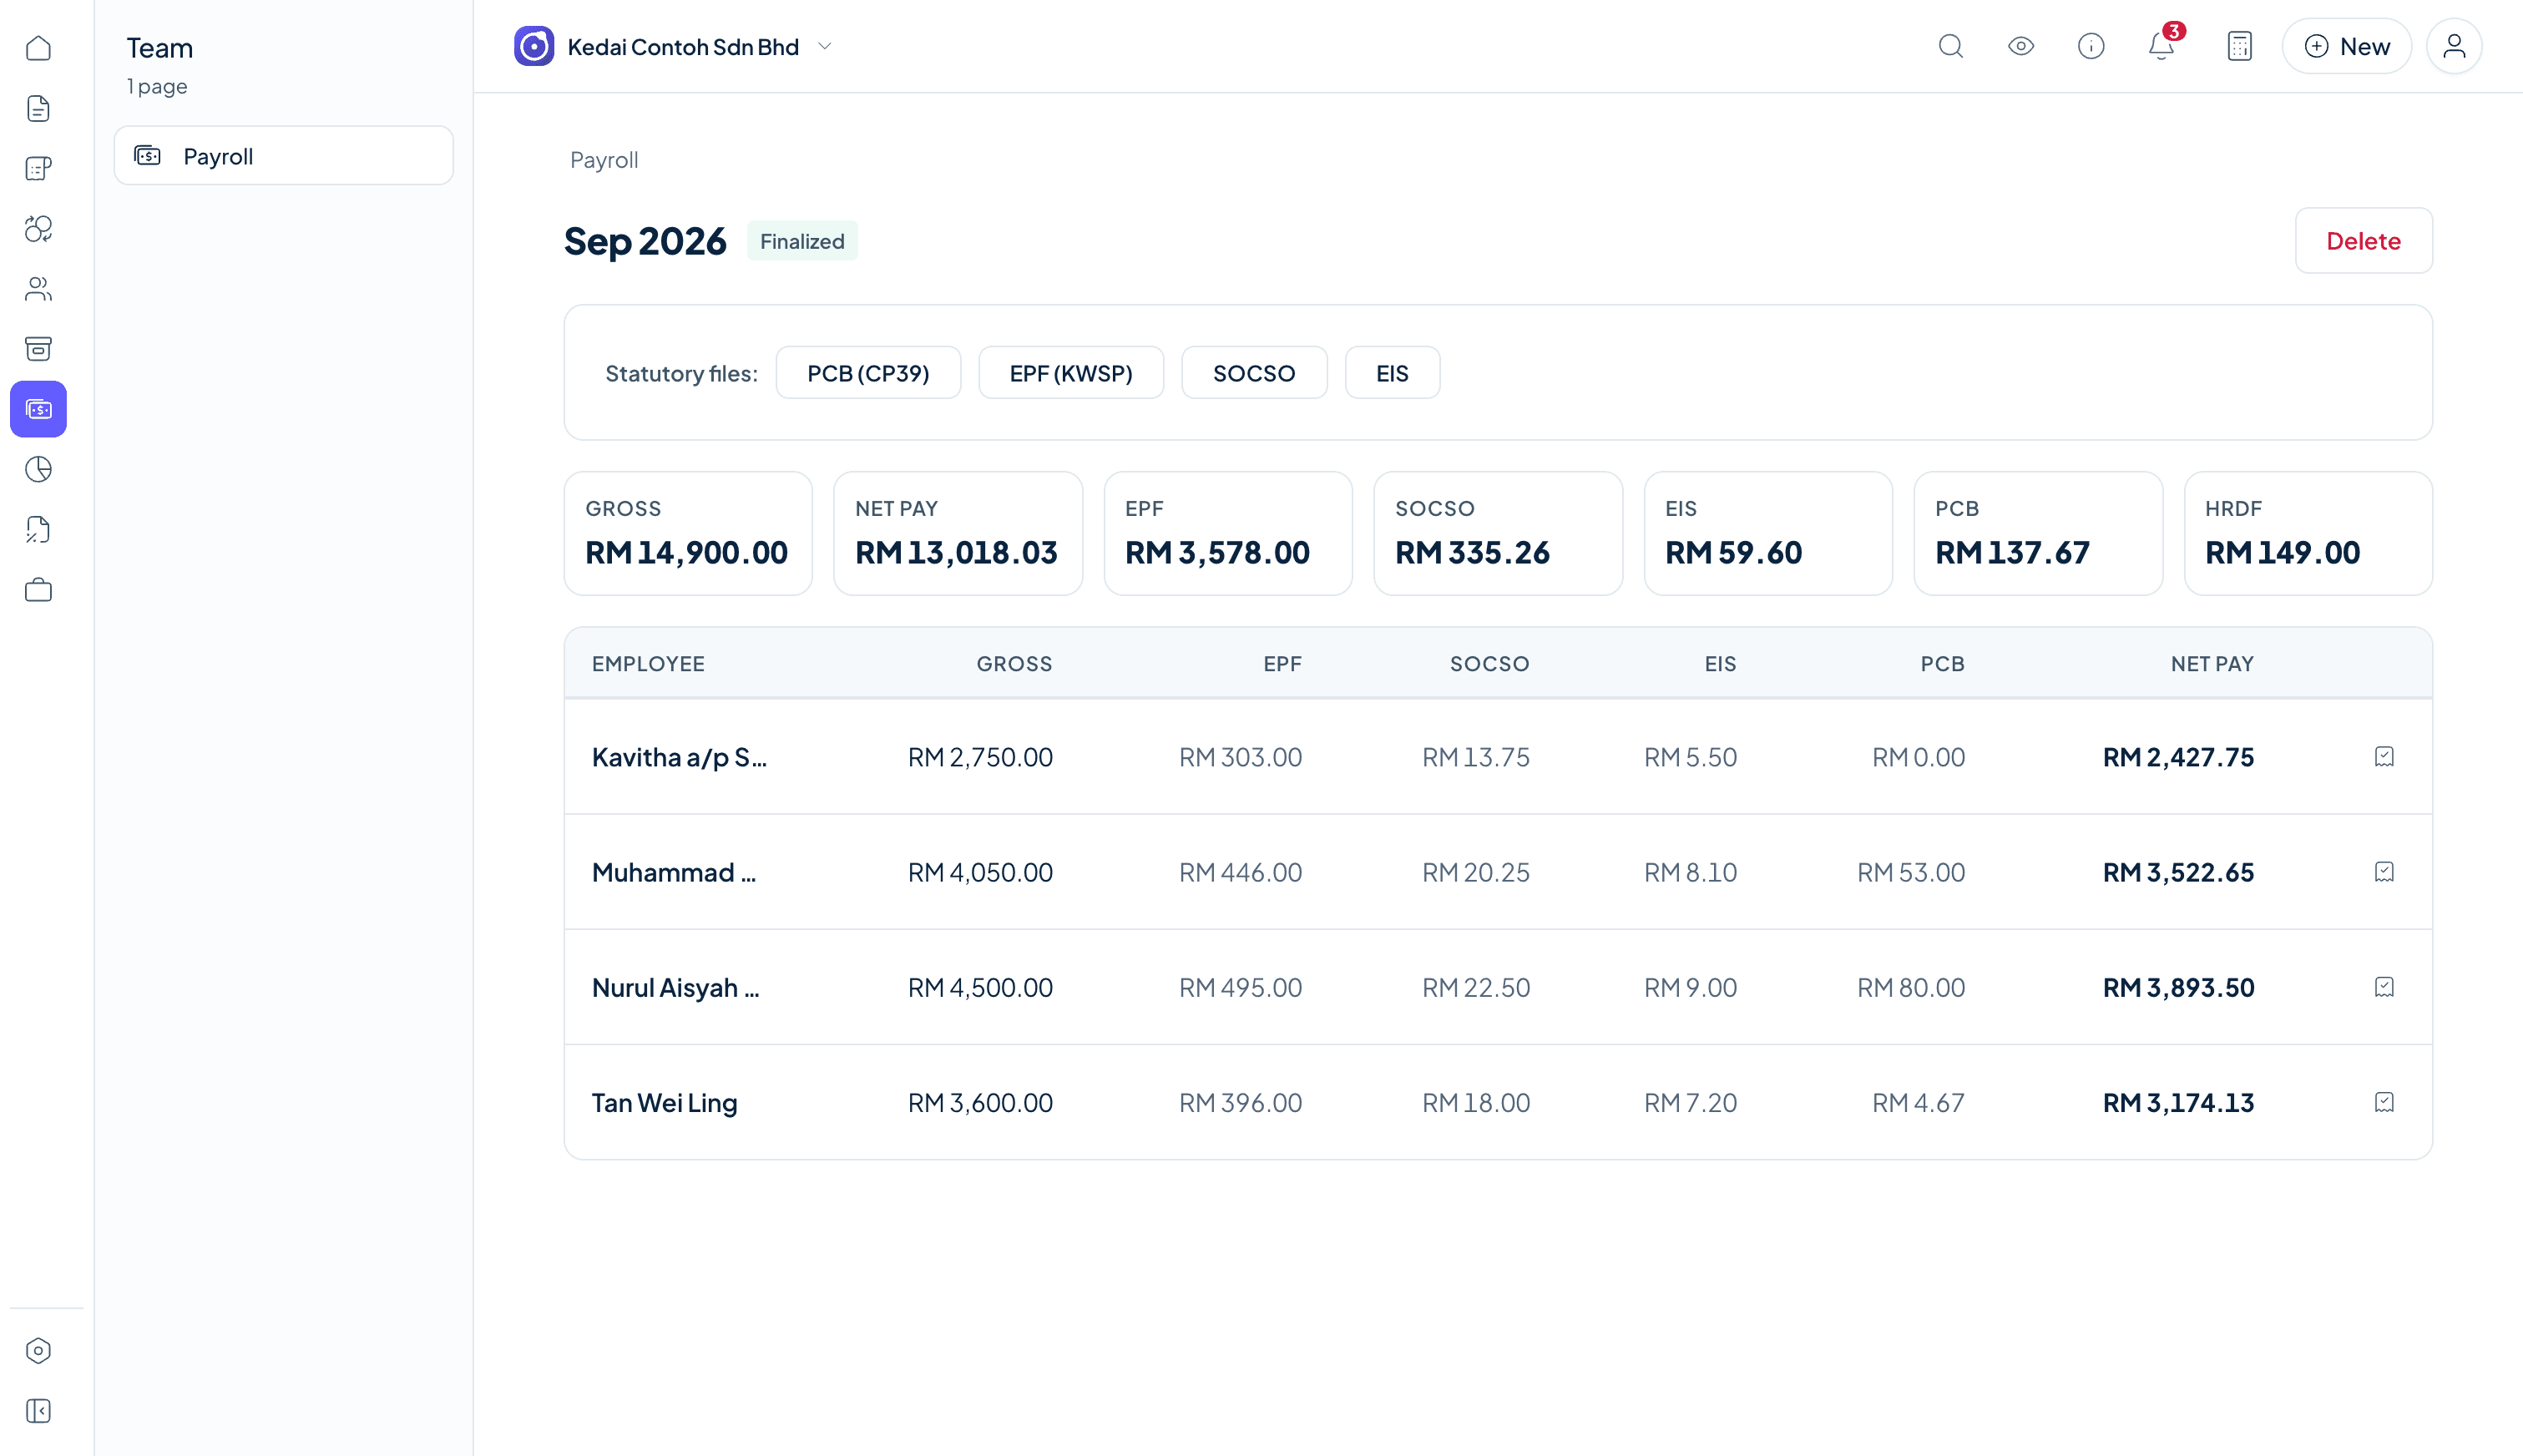Download the EIS statutory file

pos(1391,373)
